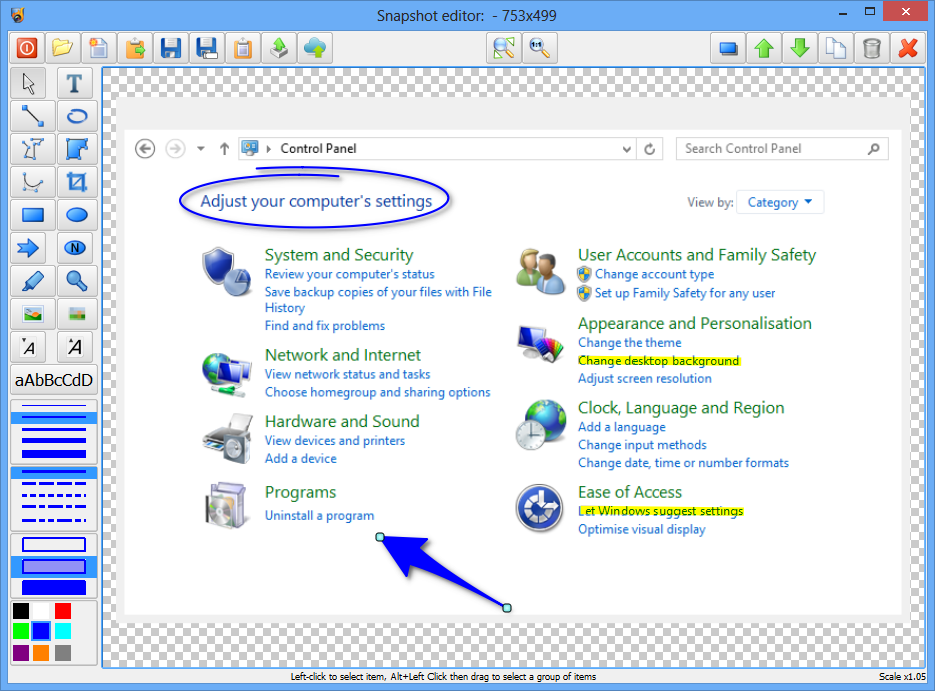Click the blue screen rectangle toolbar icon

[x=728, y=48]
